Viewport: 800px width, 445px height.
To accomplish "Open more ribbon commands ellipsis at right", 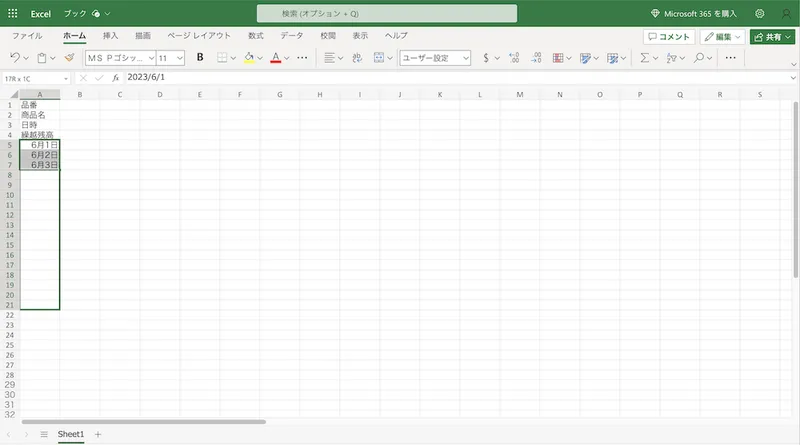I will click(731, 58).
